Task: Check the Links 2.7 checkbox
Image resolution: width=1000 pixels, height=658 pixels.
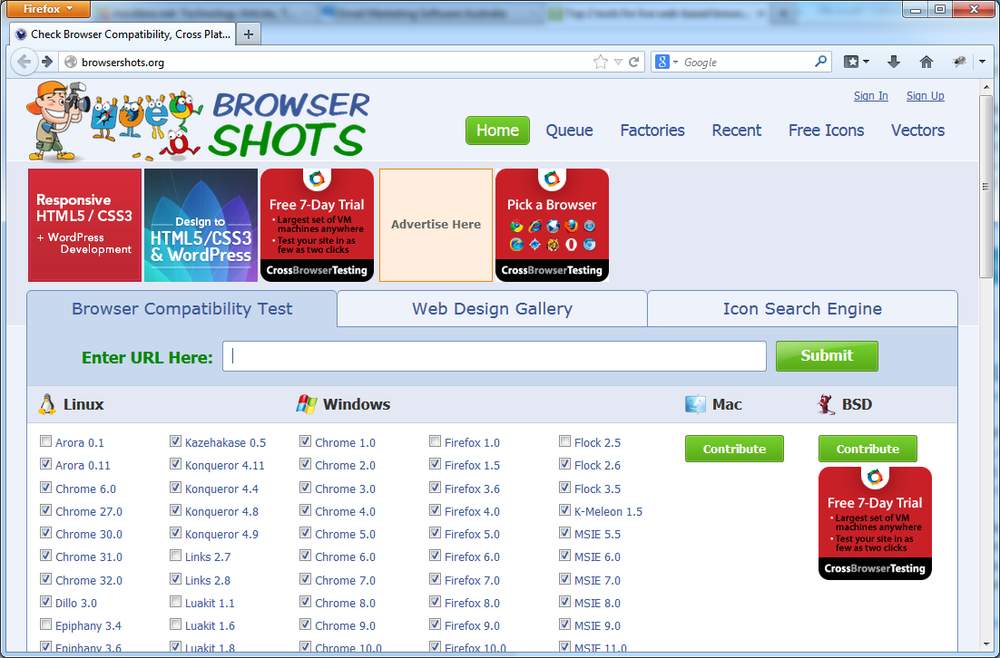Action: click(175, 556)
